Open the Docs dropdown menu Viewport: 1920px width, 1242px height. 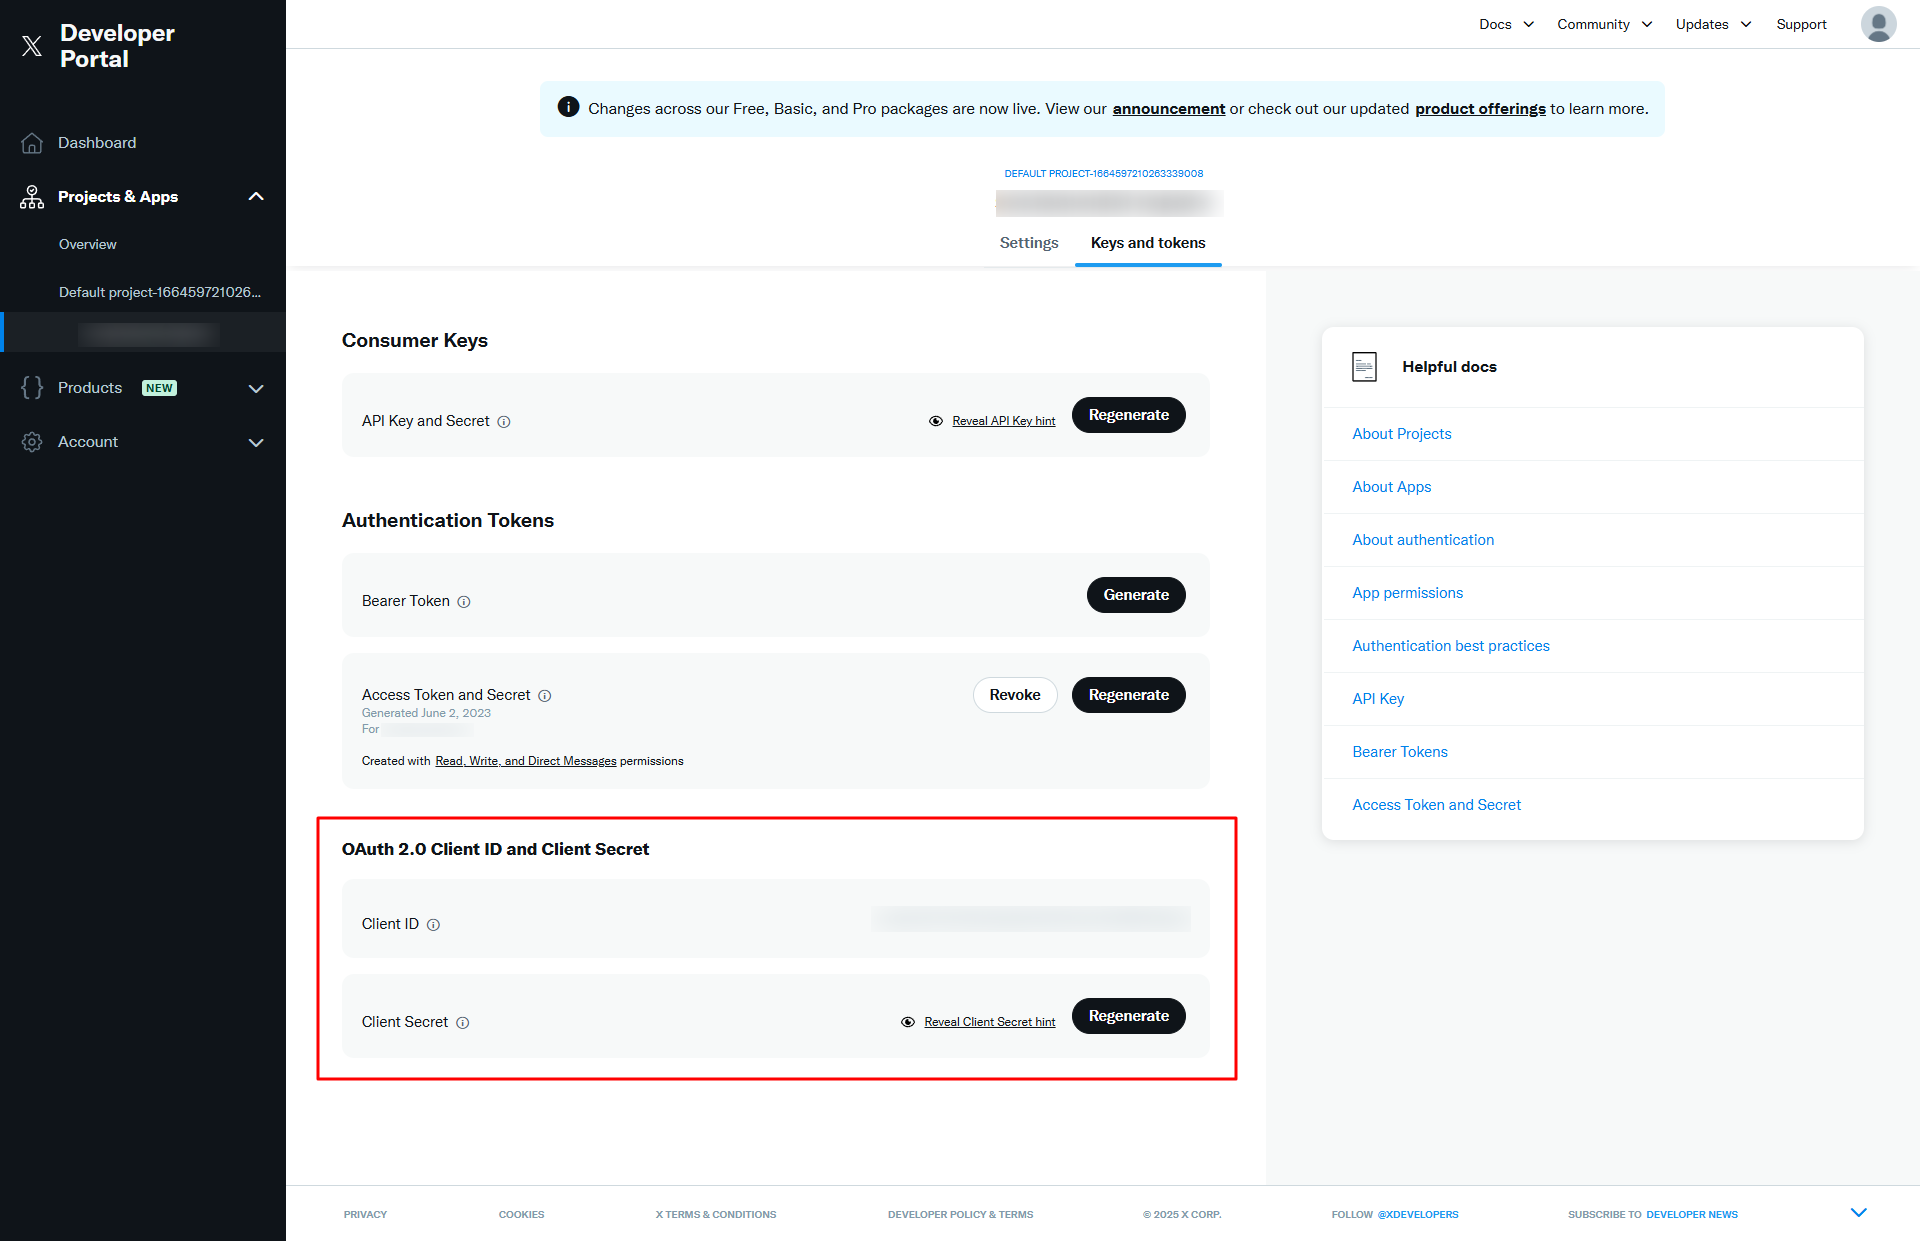[x=1506, y=24]
